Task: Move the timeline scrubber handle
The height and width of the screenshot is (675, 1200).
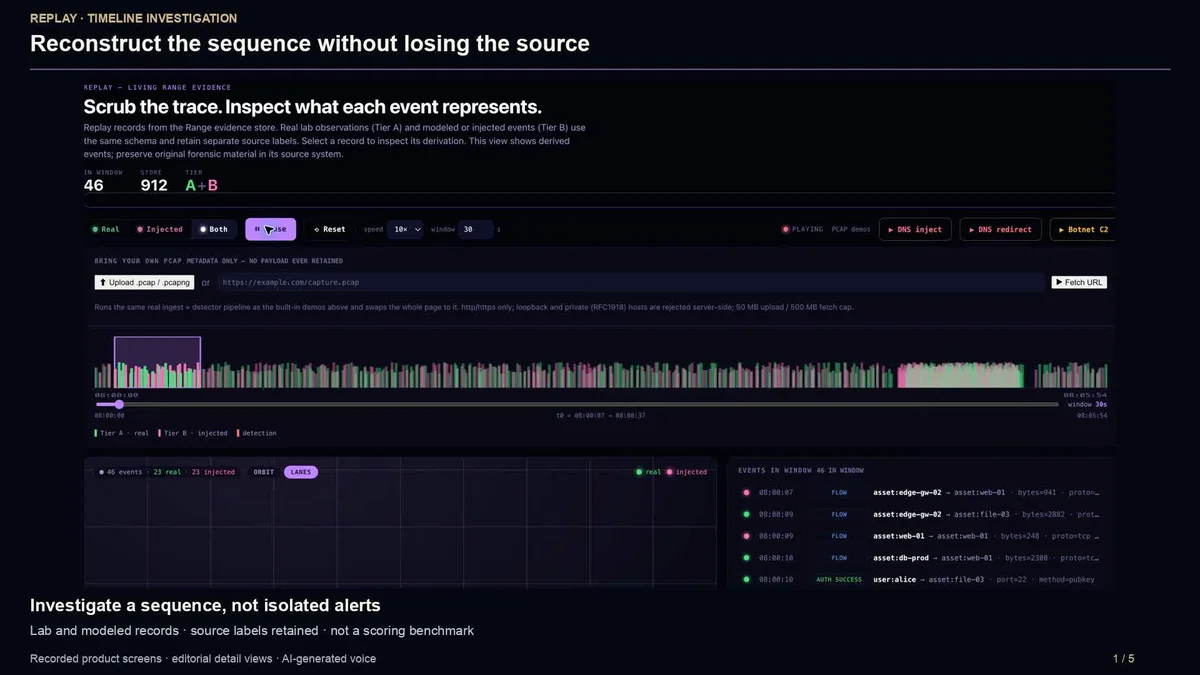Action: 119,404
